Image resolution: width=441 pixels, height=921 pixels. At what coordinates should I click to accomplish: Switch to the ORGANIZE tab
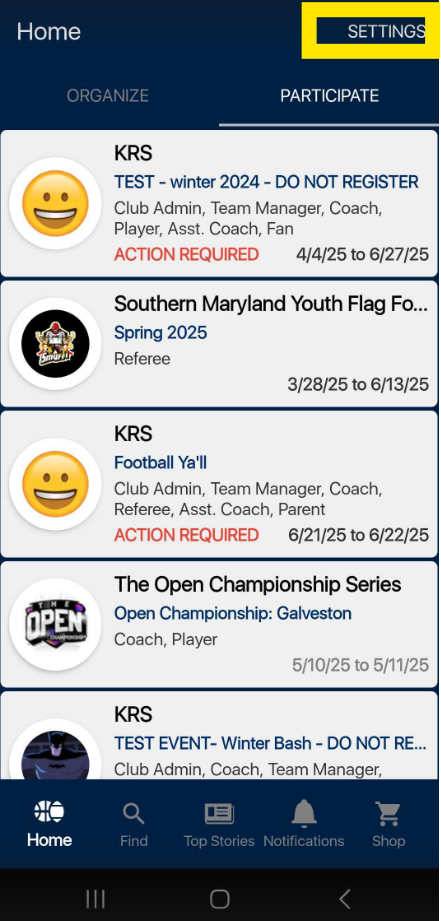click(107, 96)
